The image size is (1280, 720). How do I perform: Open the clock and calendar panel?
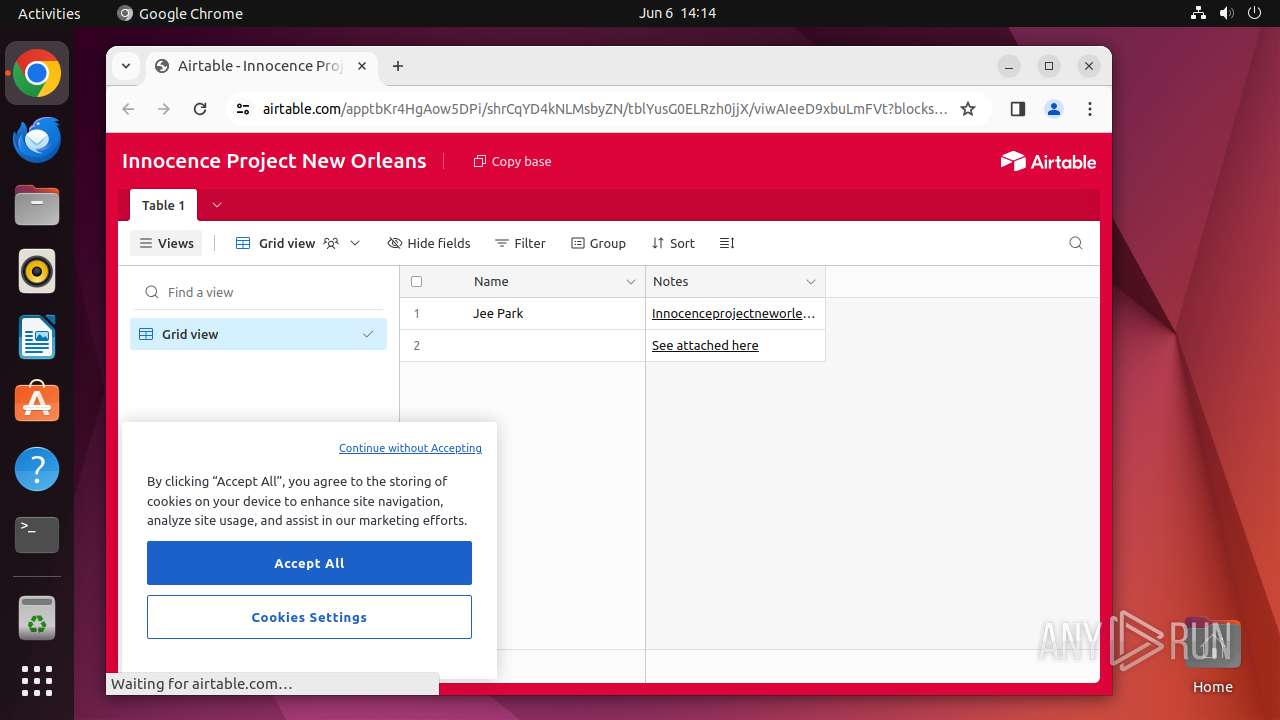pos(677,13)
